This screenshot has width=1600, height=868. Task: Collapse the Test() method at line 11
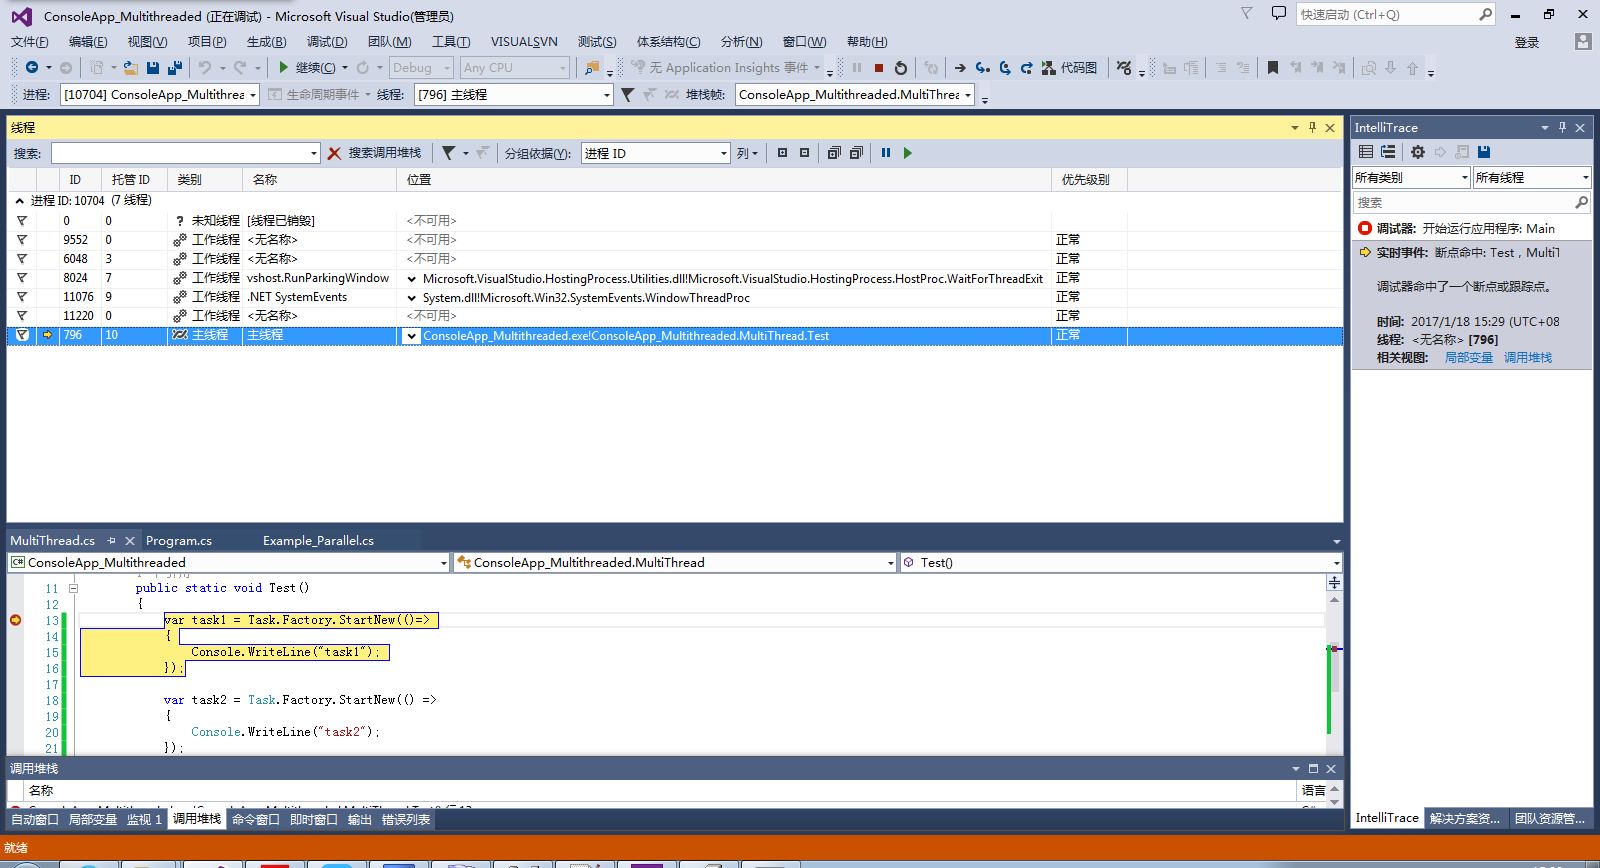(x=73, y=589)
